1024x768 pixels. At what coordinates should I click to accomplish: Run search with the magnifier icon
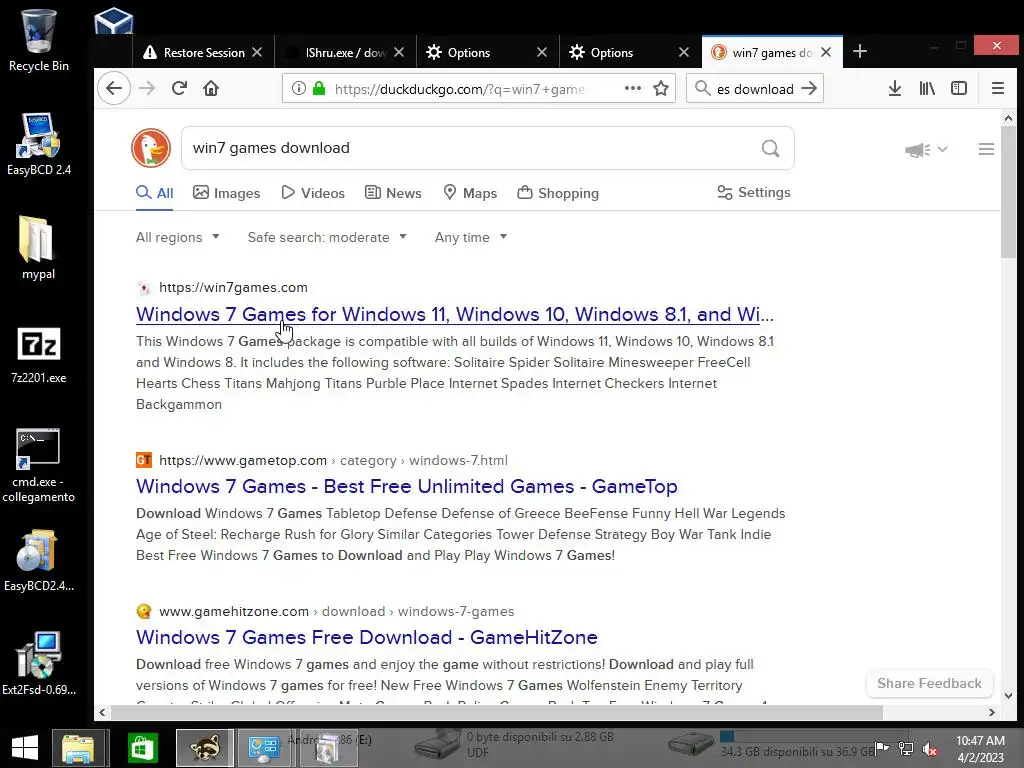click(771, 148)
